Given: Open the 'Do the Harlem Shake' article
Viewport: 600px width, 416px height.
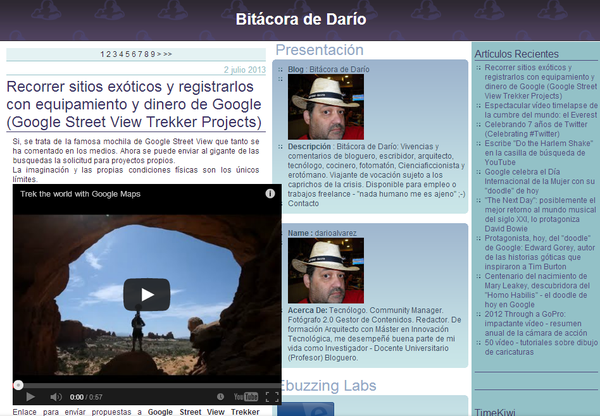Looking at the screenshot, I should pyautogui.click(x=538, y=153).
